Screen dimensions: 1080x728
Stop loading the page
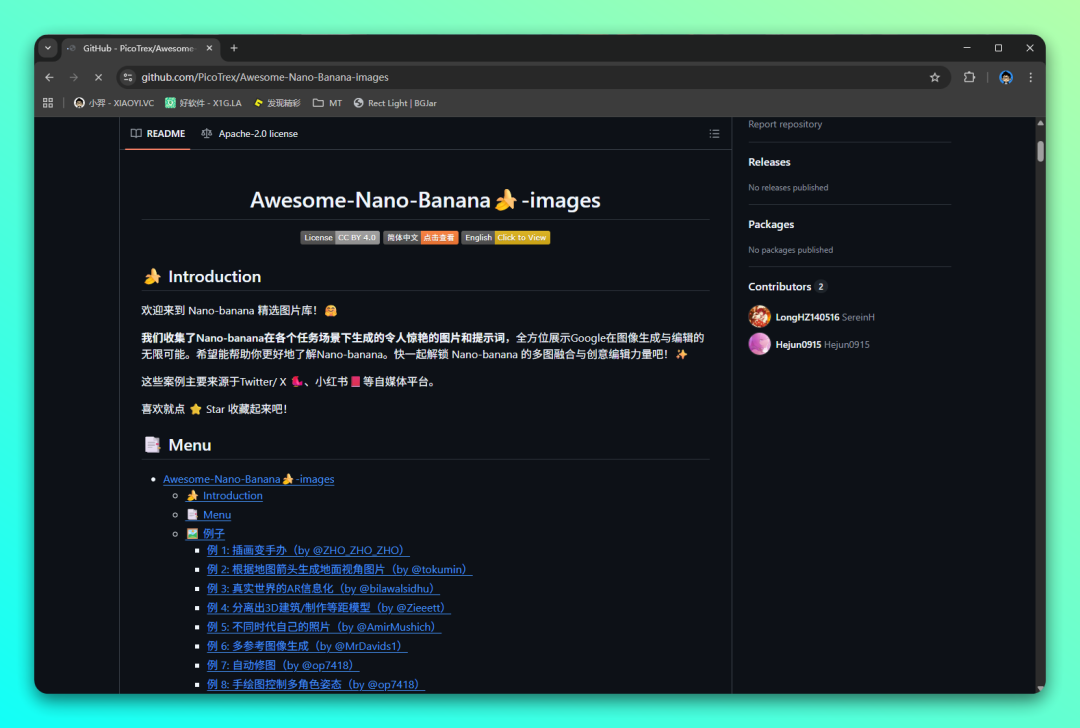[98, 77]
